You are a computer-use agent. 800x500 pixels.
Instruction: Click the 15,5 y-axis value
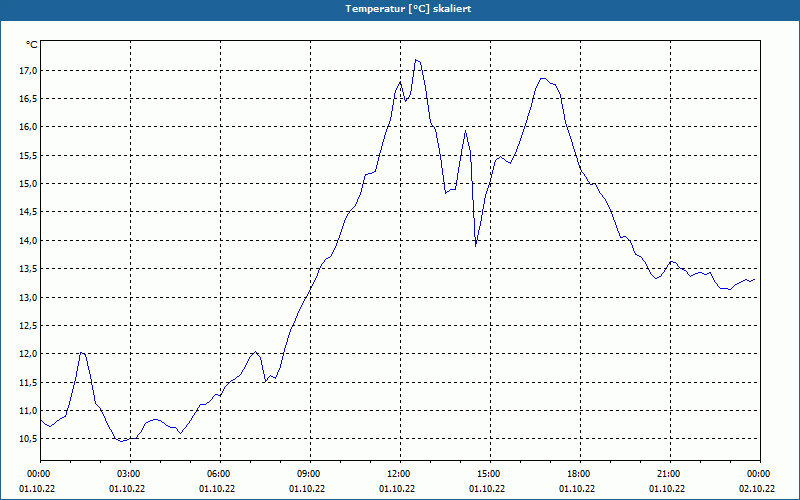tap(29, 156)
